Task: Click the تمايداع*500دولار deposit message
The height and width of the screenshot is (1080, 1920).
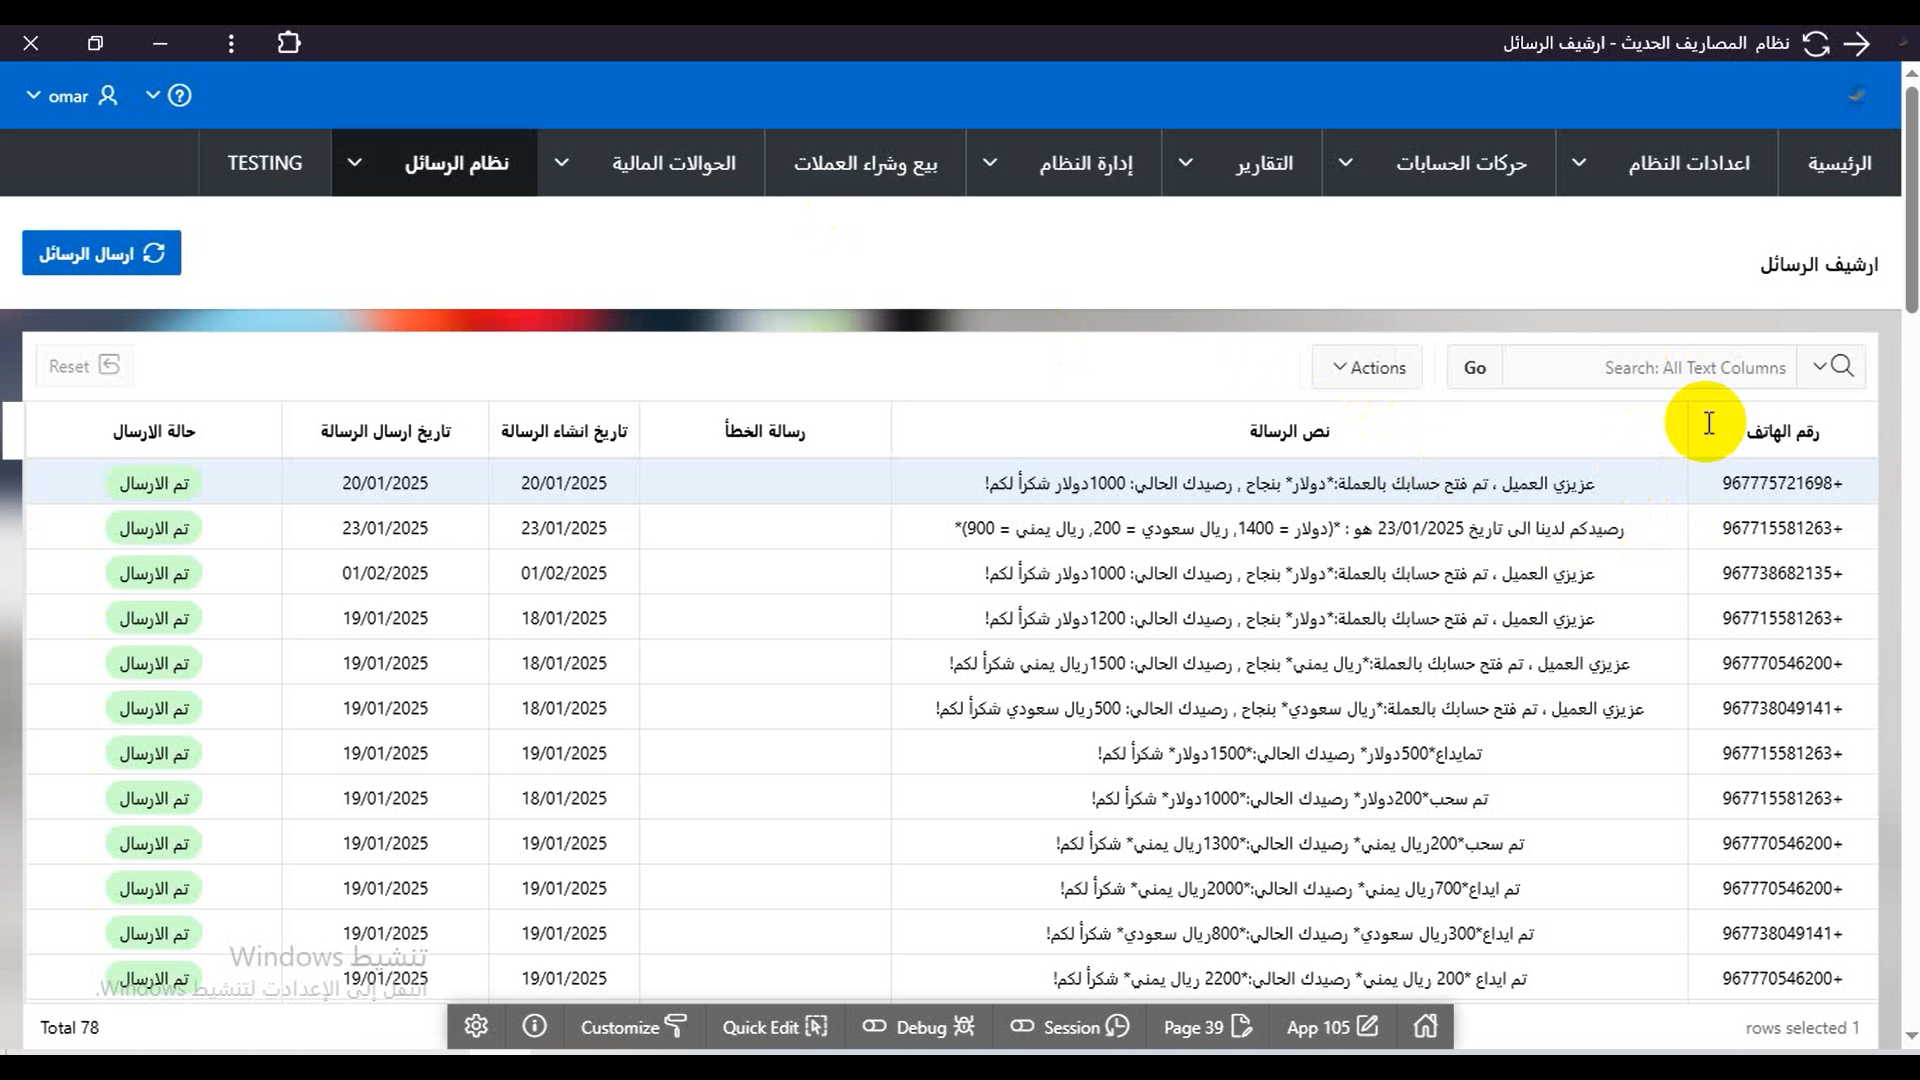Action: click(1289, 753)
